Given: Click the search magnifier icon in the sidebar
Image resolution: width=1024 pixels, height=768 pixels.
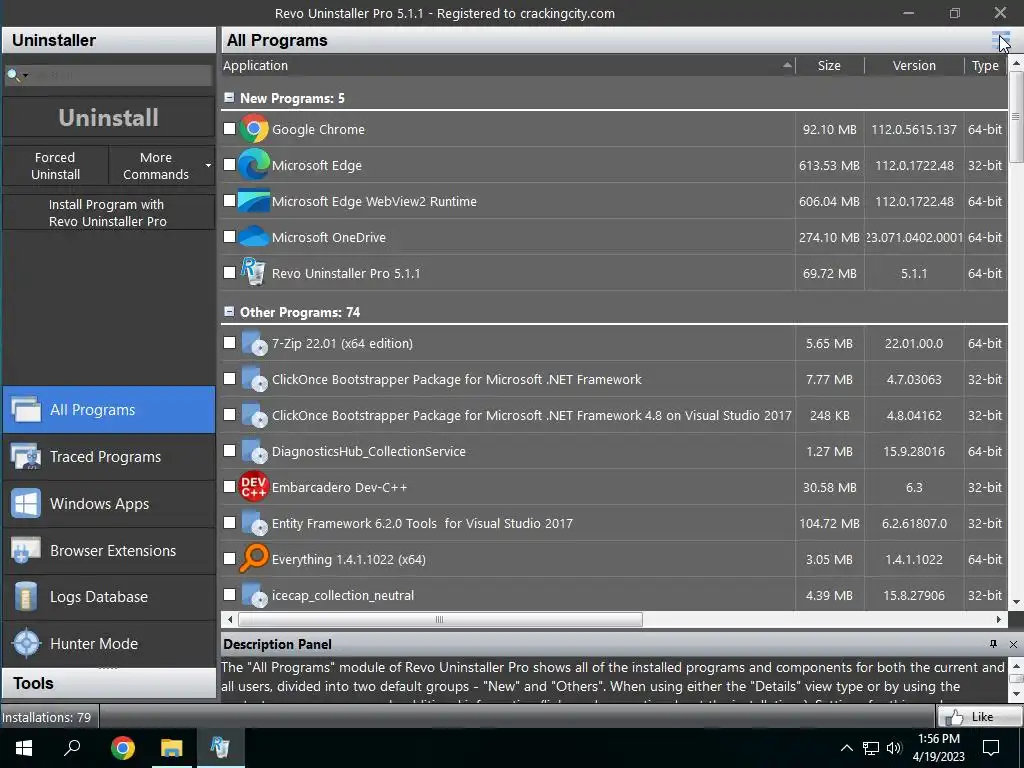Looking at the screenshot, I should (12, 75).
